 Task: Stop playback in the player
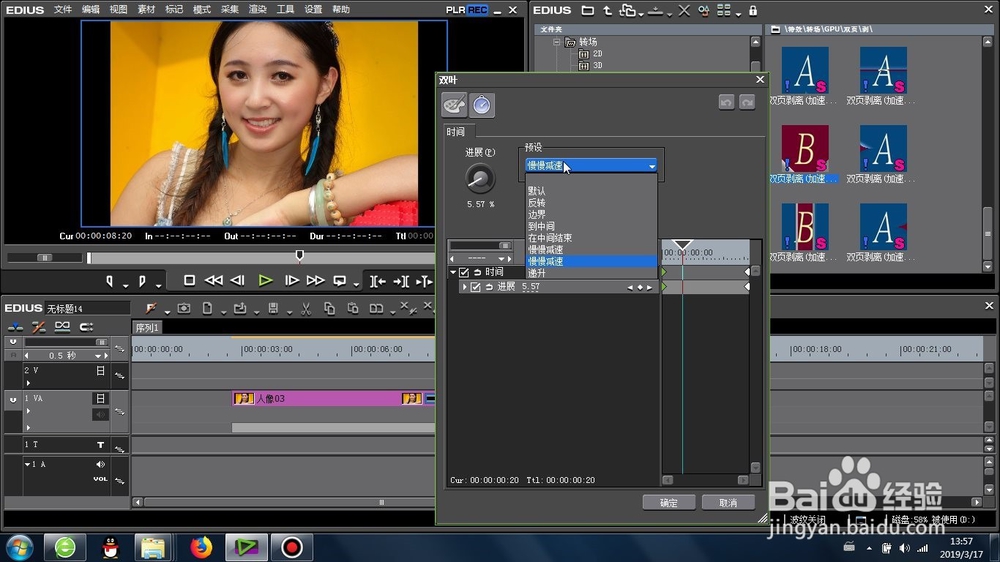pos(189,281)
